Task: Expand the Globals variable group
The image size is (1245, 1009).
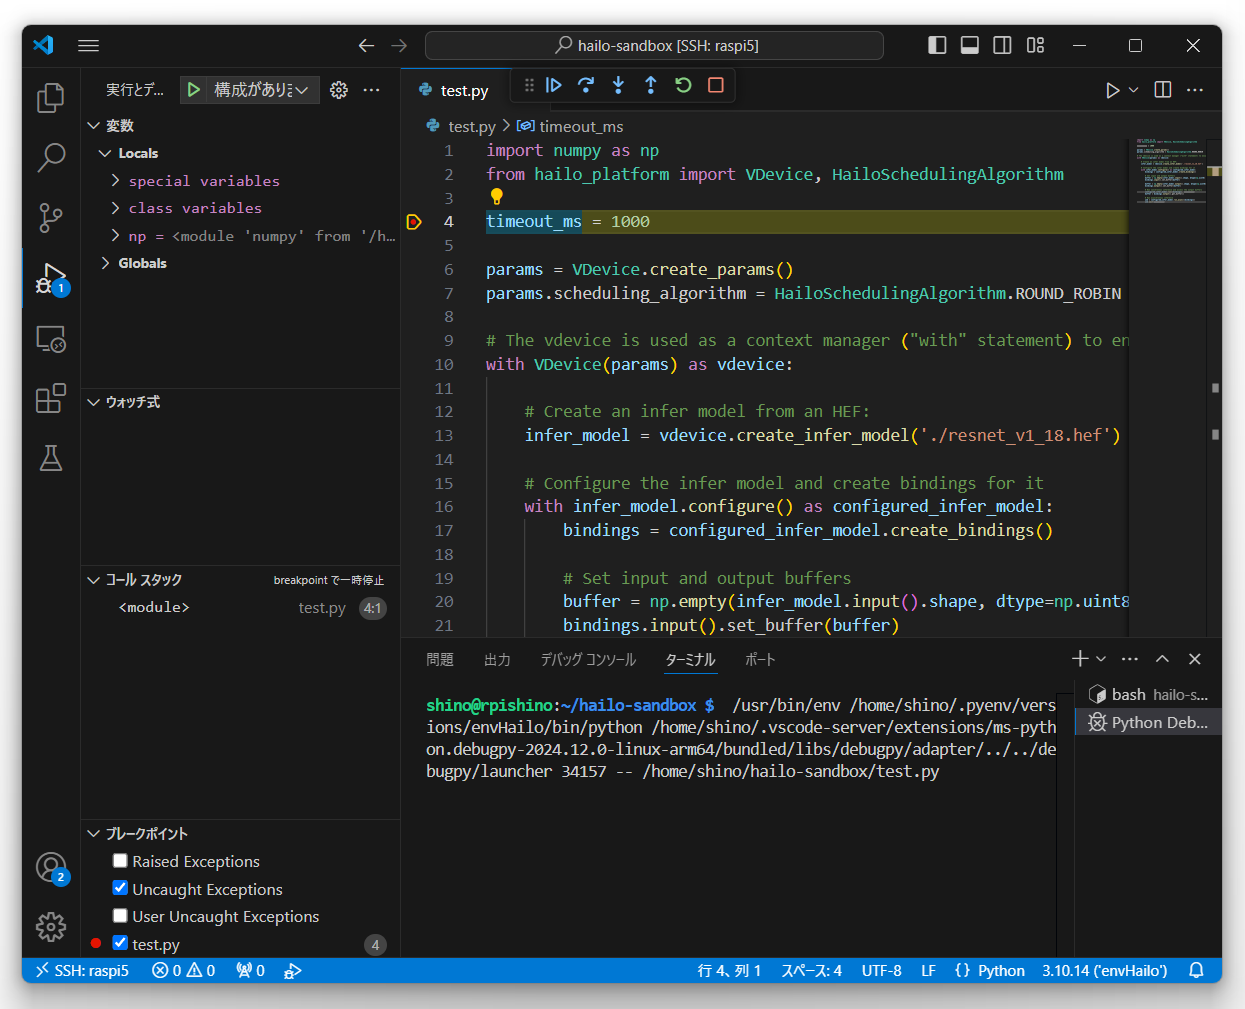Action: coord(105,263)
